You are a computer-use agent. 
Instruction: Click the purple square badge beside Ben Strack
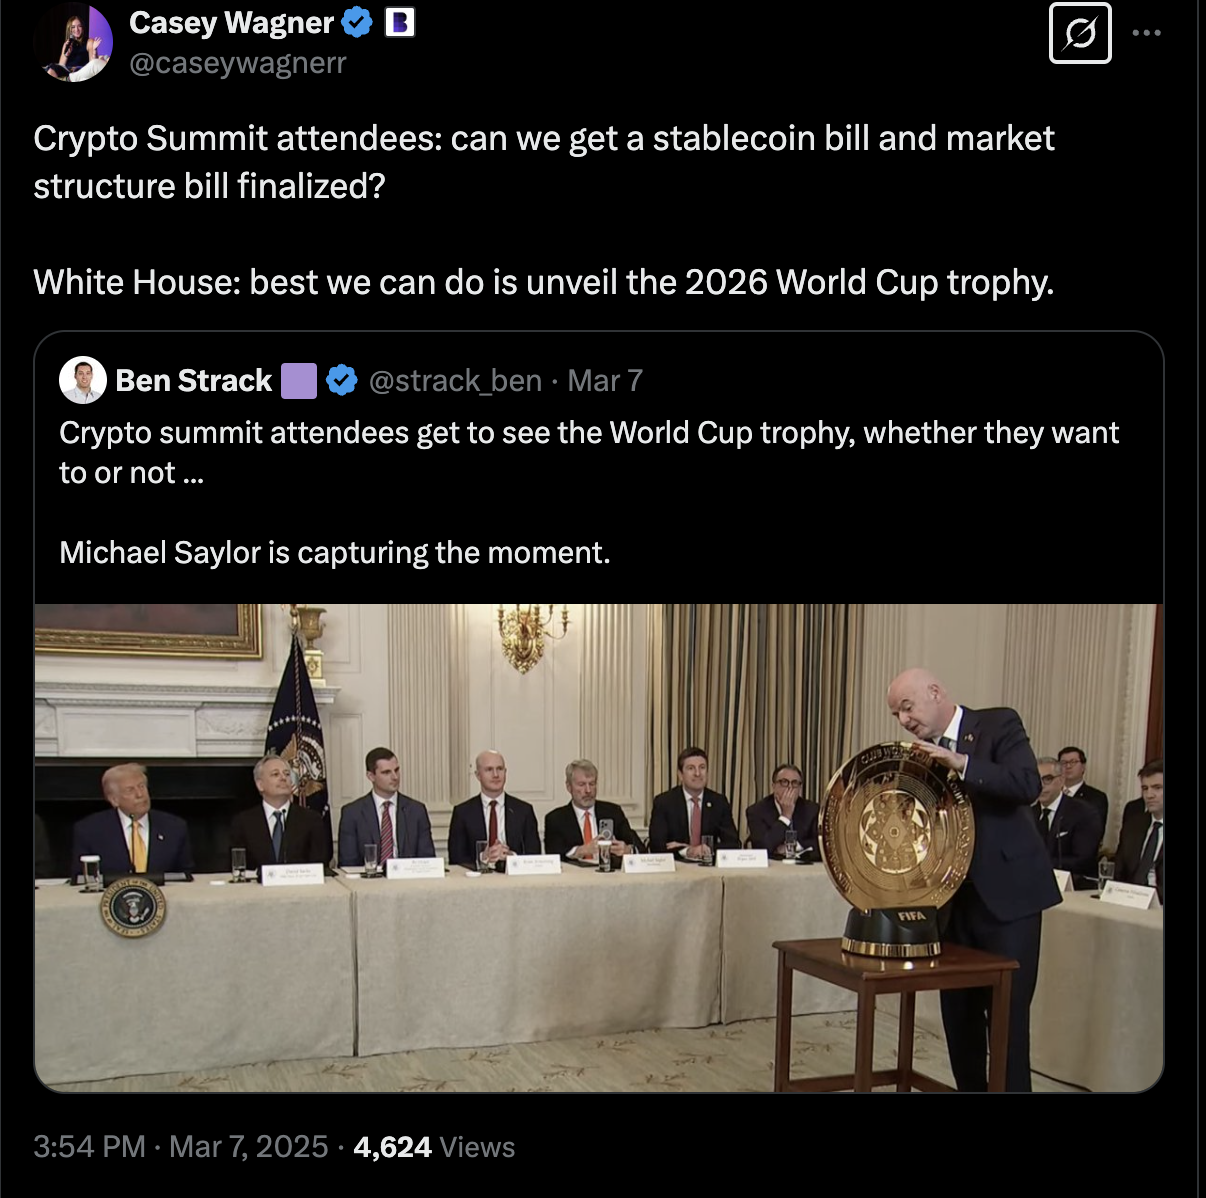coord(299,381)
